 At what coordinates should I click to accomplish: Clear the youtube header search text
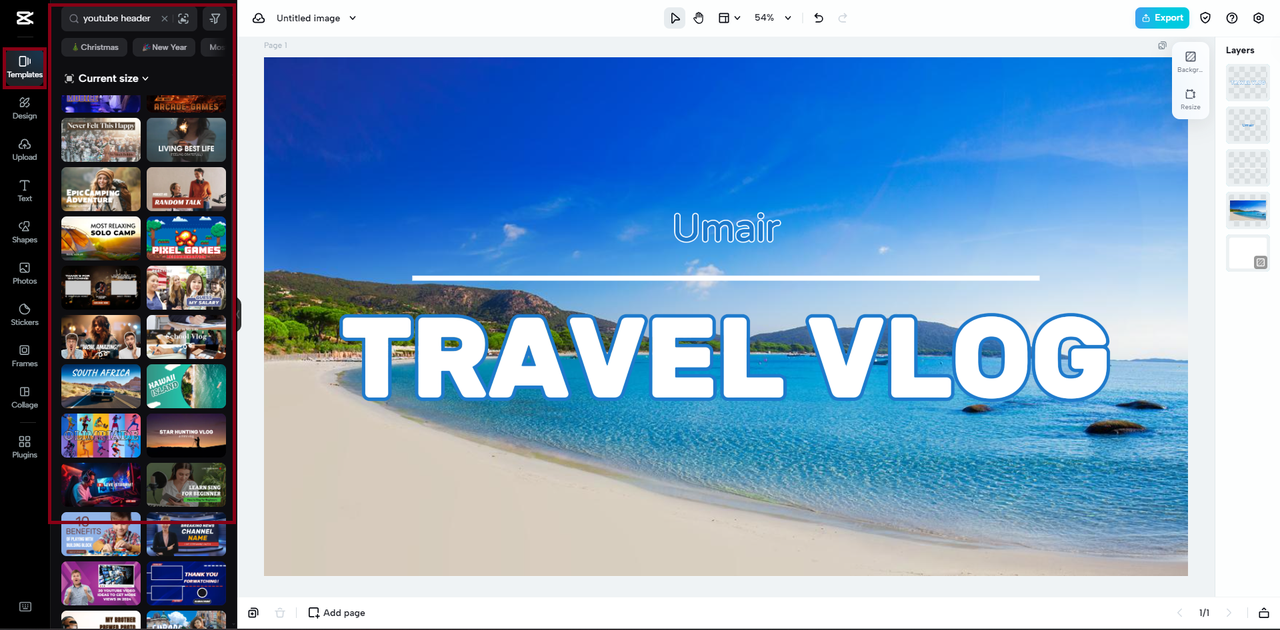[x=165, y=18]
